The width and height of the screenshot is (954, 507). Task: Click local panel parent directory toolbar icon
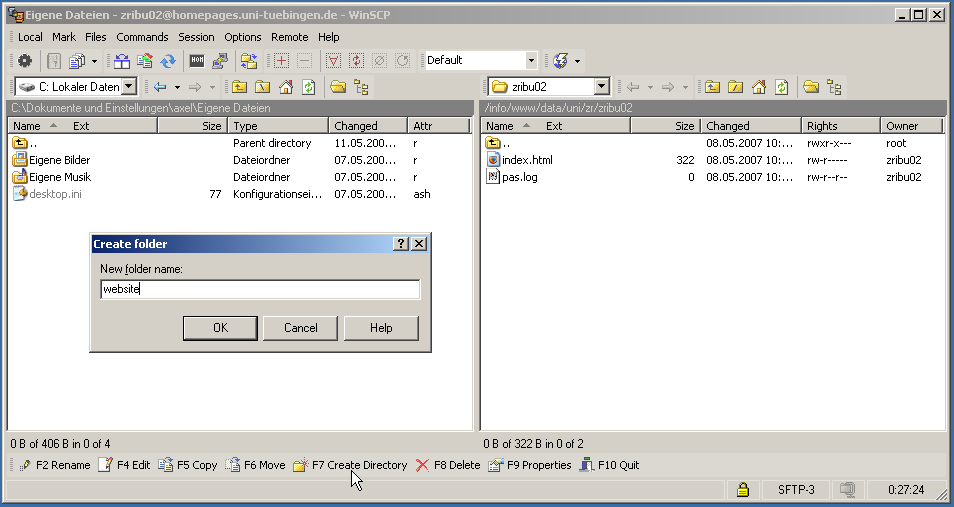239,87
